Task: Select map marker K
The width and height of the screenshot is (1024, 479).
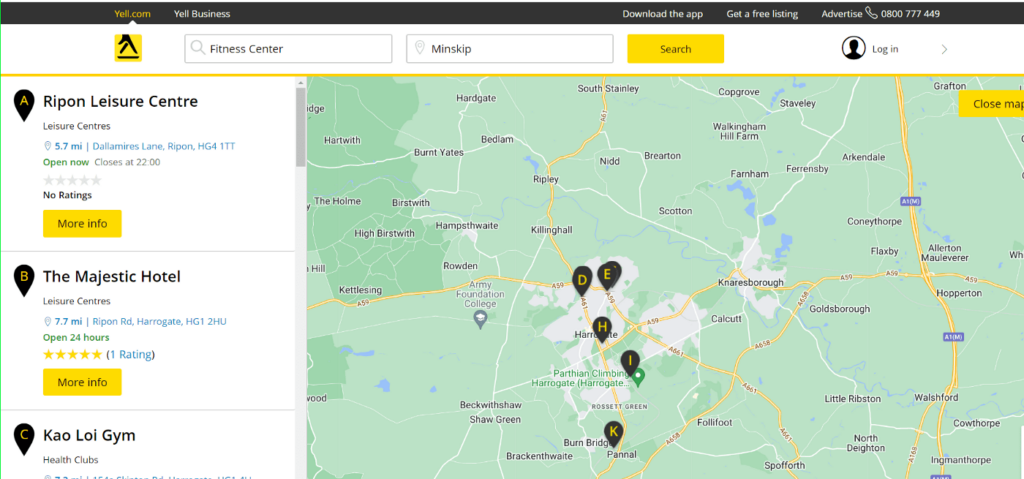Action: click(613, 433)
